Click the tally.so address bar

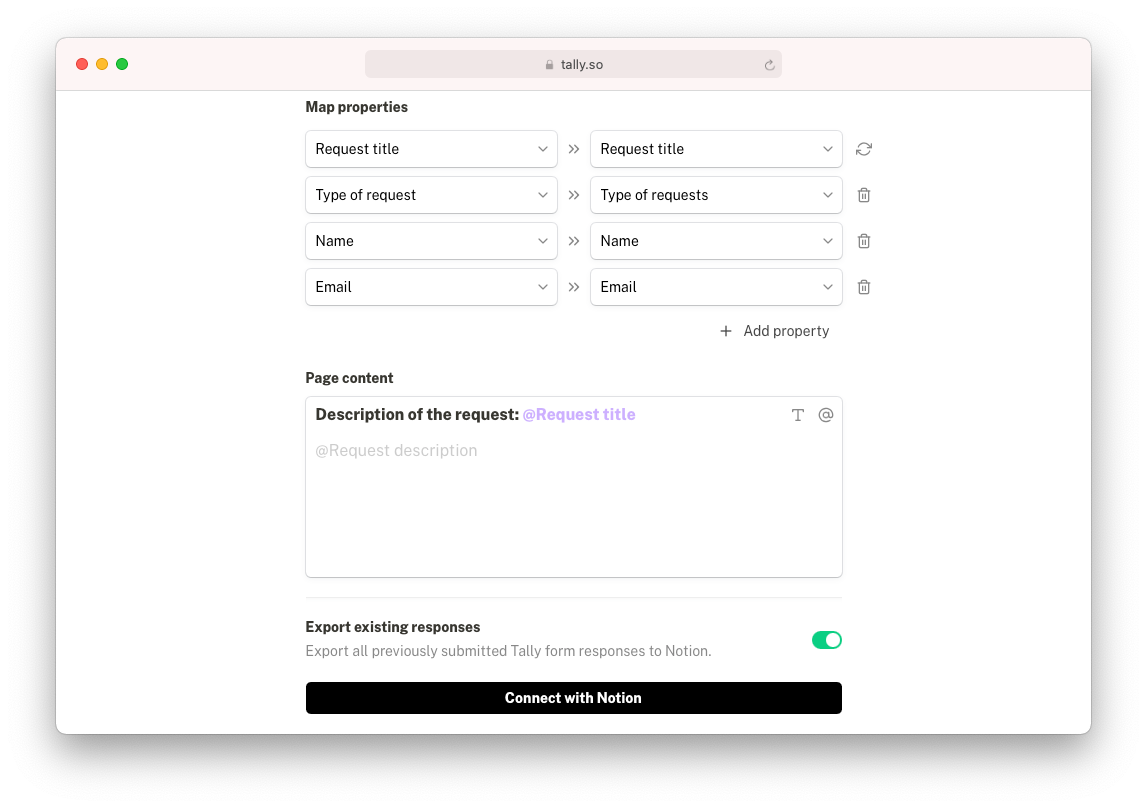pos(574,64)
